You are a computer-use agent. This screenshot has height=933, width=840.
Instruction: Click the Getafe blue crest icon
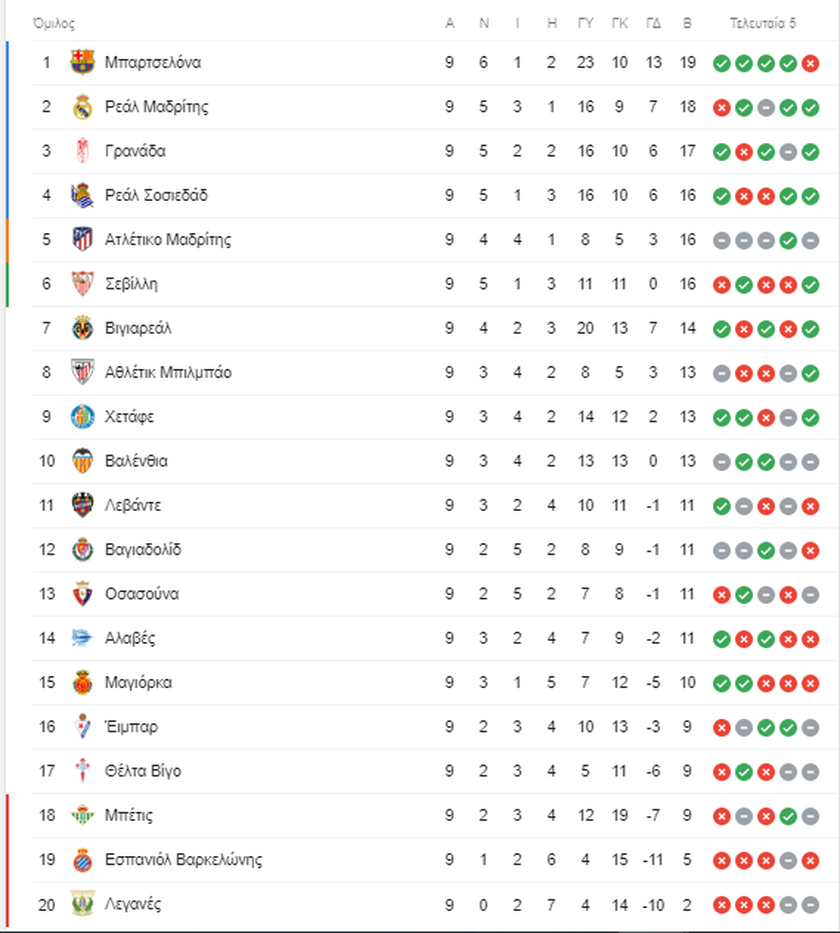82,417
